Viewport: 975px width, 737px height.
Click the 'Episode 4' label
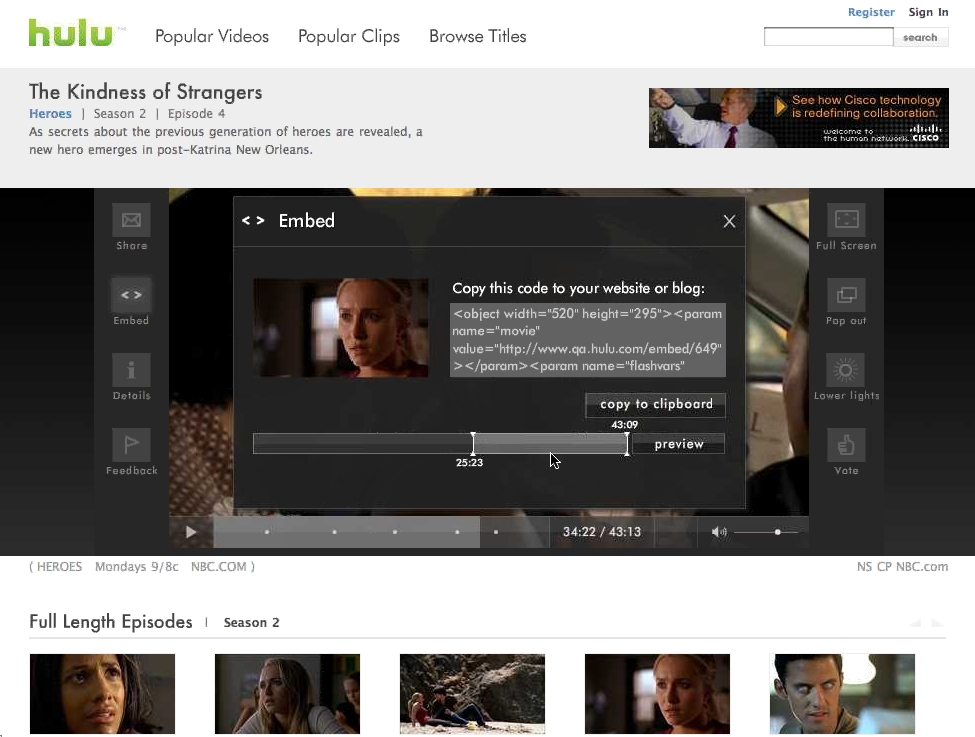point(196,114)
